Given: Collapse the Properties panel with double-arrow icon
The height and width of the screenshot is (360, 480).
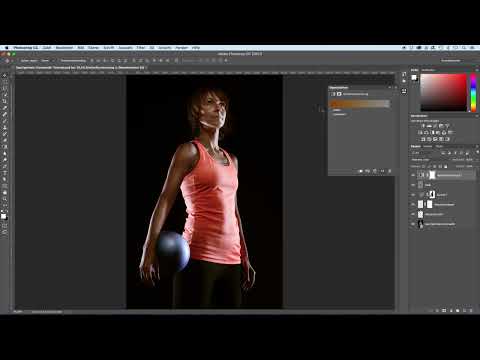Looking at the screenshot, I should click(390, 87).
